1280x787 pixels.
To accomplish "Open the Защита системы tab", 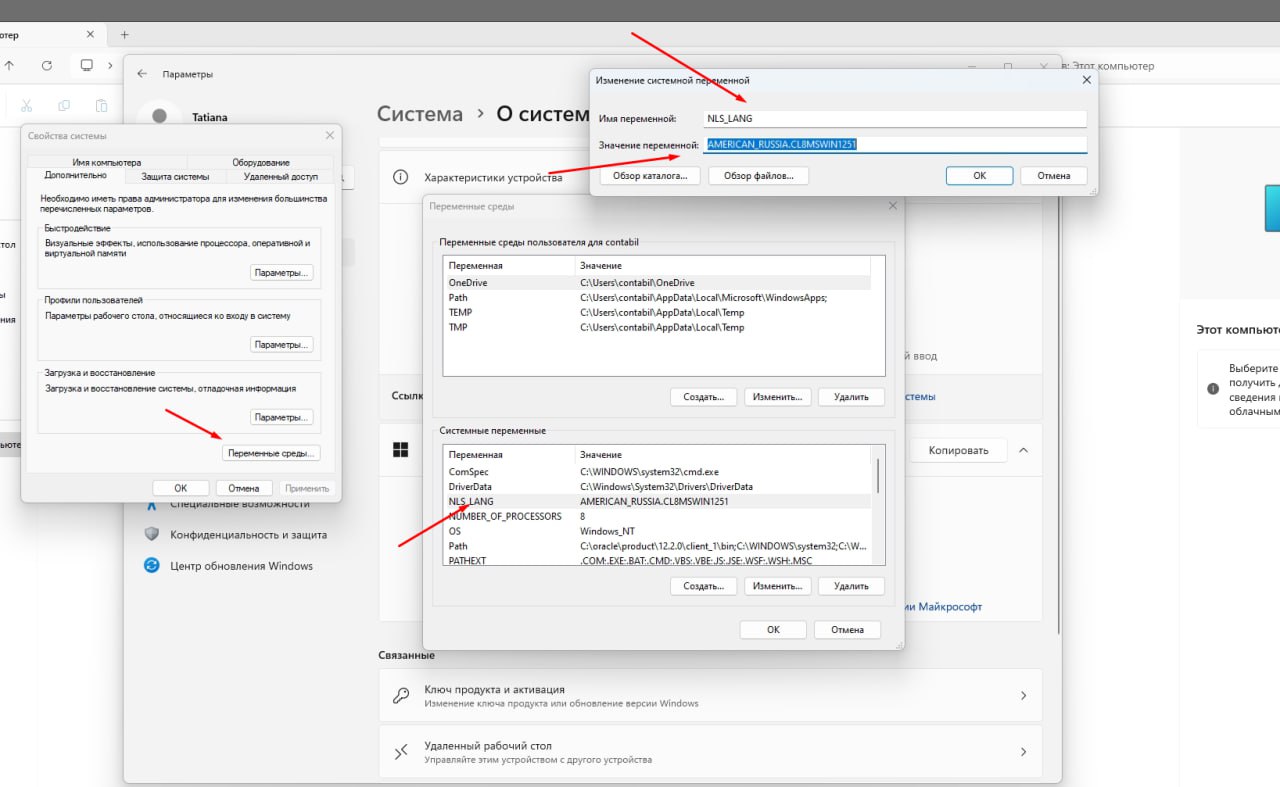I will click(175, 177).
